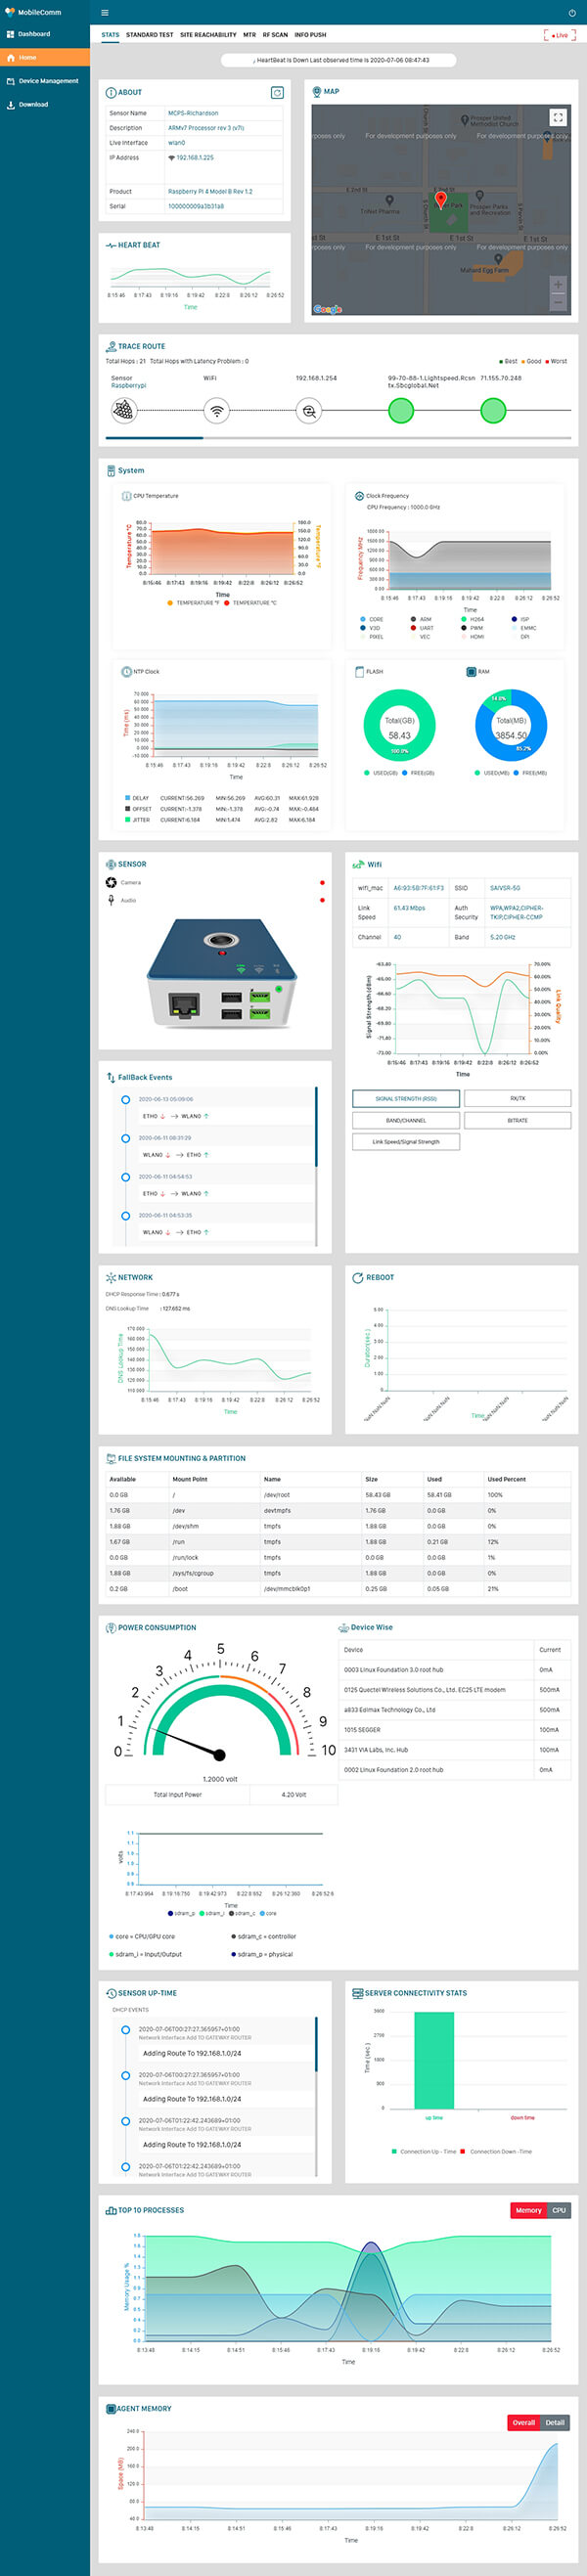Image resolution: width=587 pixels, height=2576 pixels.
Task: Switch to the RF Scan tab
Action: point(275,35)
